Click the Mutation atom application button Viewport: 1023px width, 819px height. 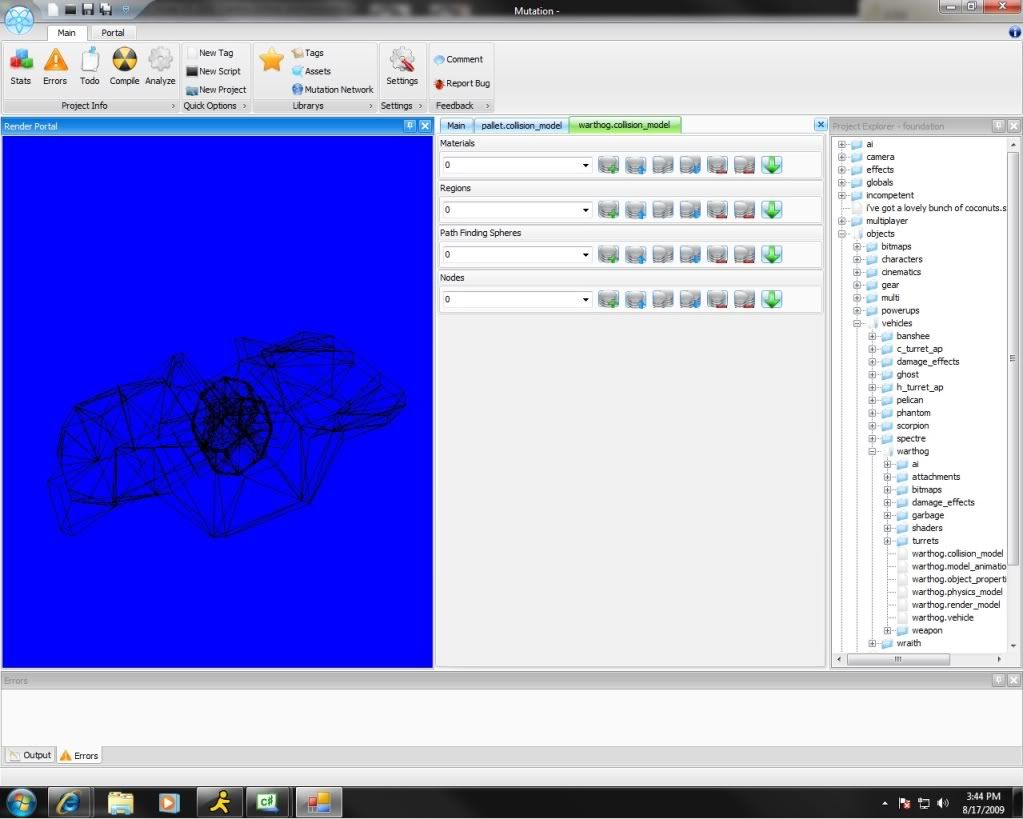19,20
